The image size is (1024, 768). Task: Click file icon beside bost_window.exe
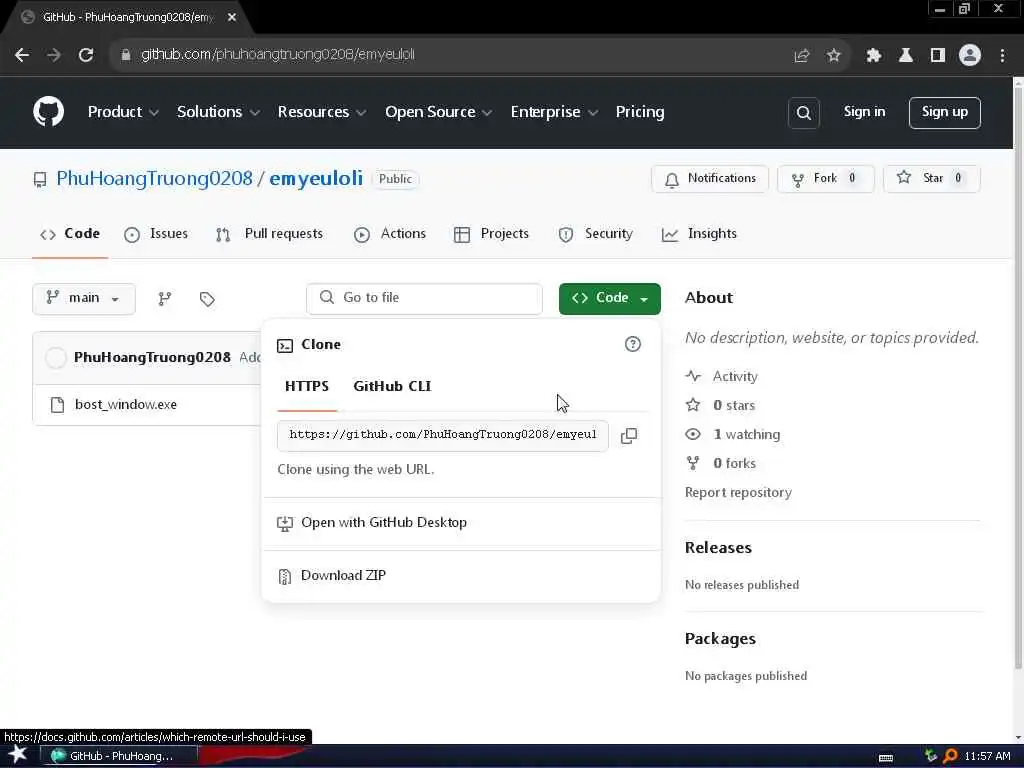click(57, 405)
